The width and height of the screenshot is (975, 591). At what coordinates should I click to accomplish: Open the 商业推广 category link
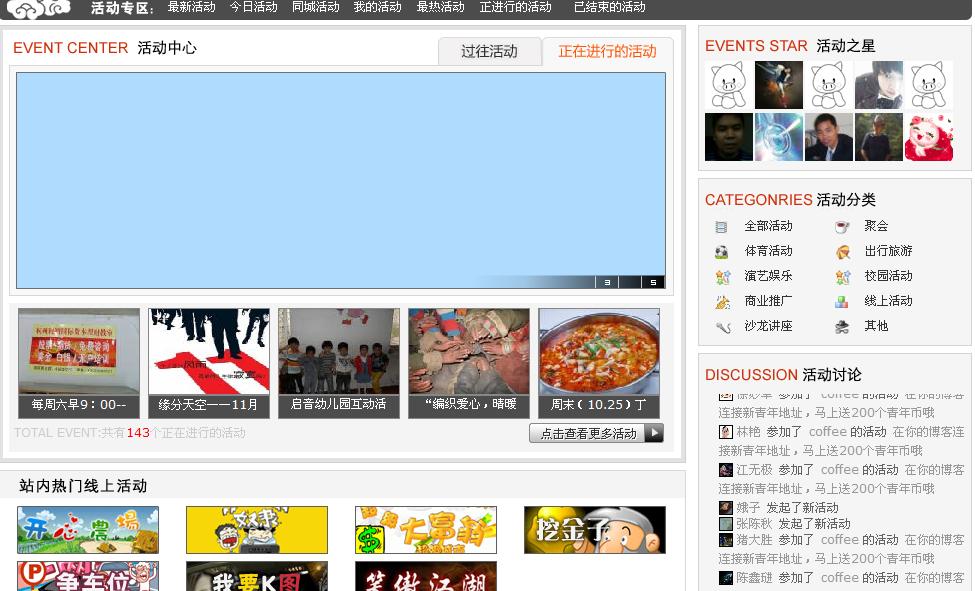[x=769, y=300]
